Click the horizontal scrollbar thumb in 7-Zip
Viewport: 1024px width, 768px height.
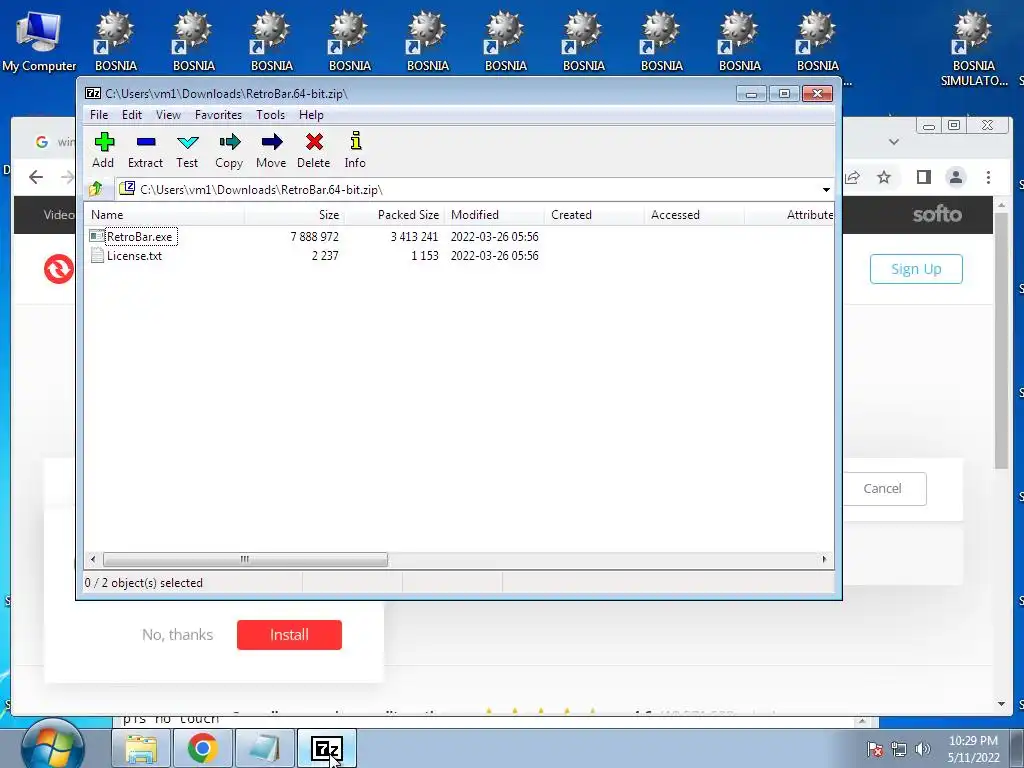click(246, 560)
